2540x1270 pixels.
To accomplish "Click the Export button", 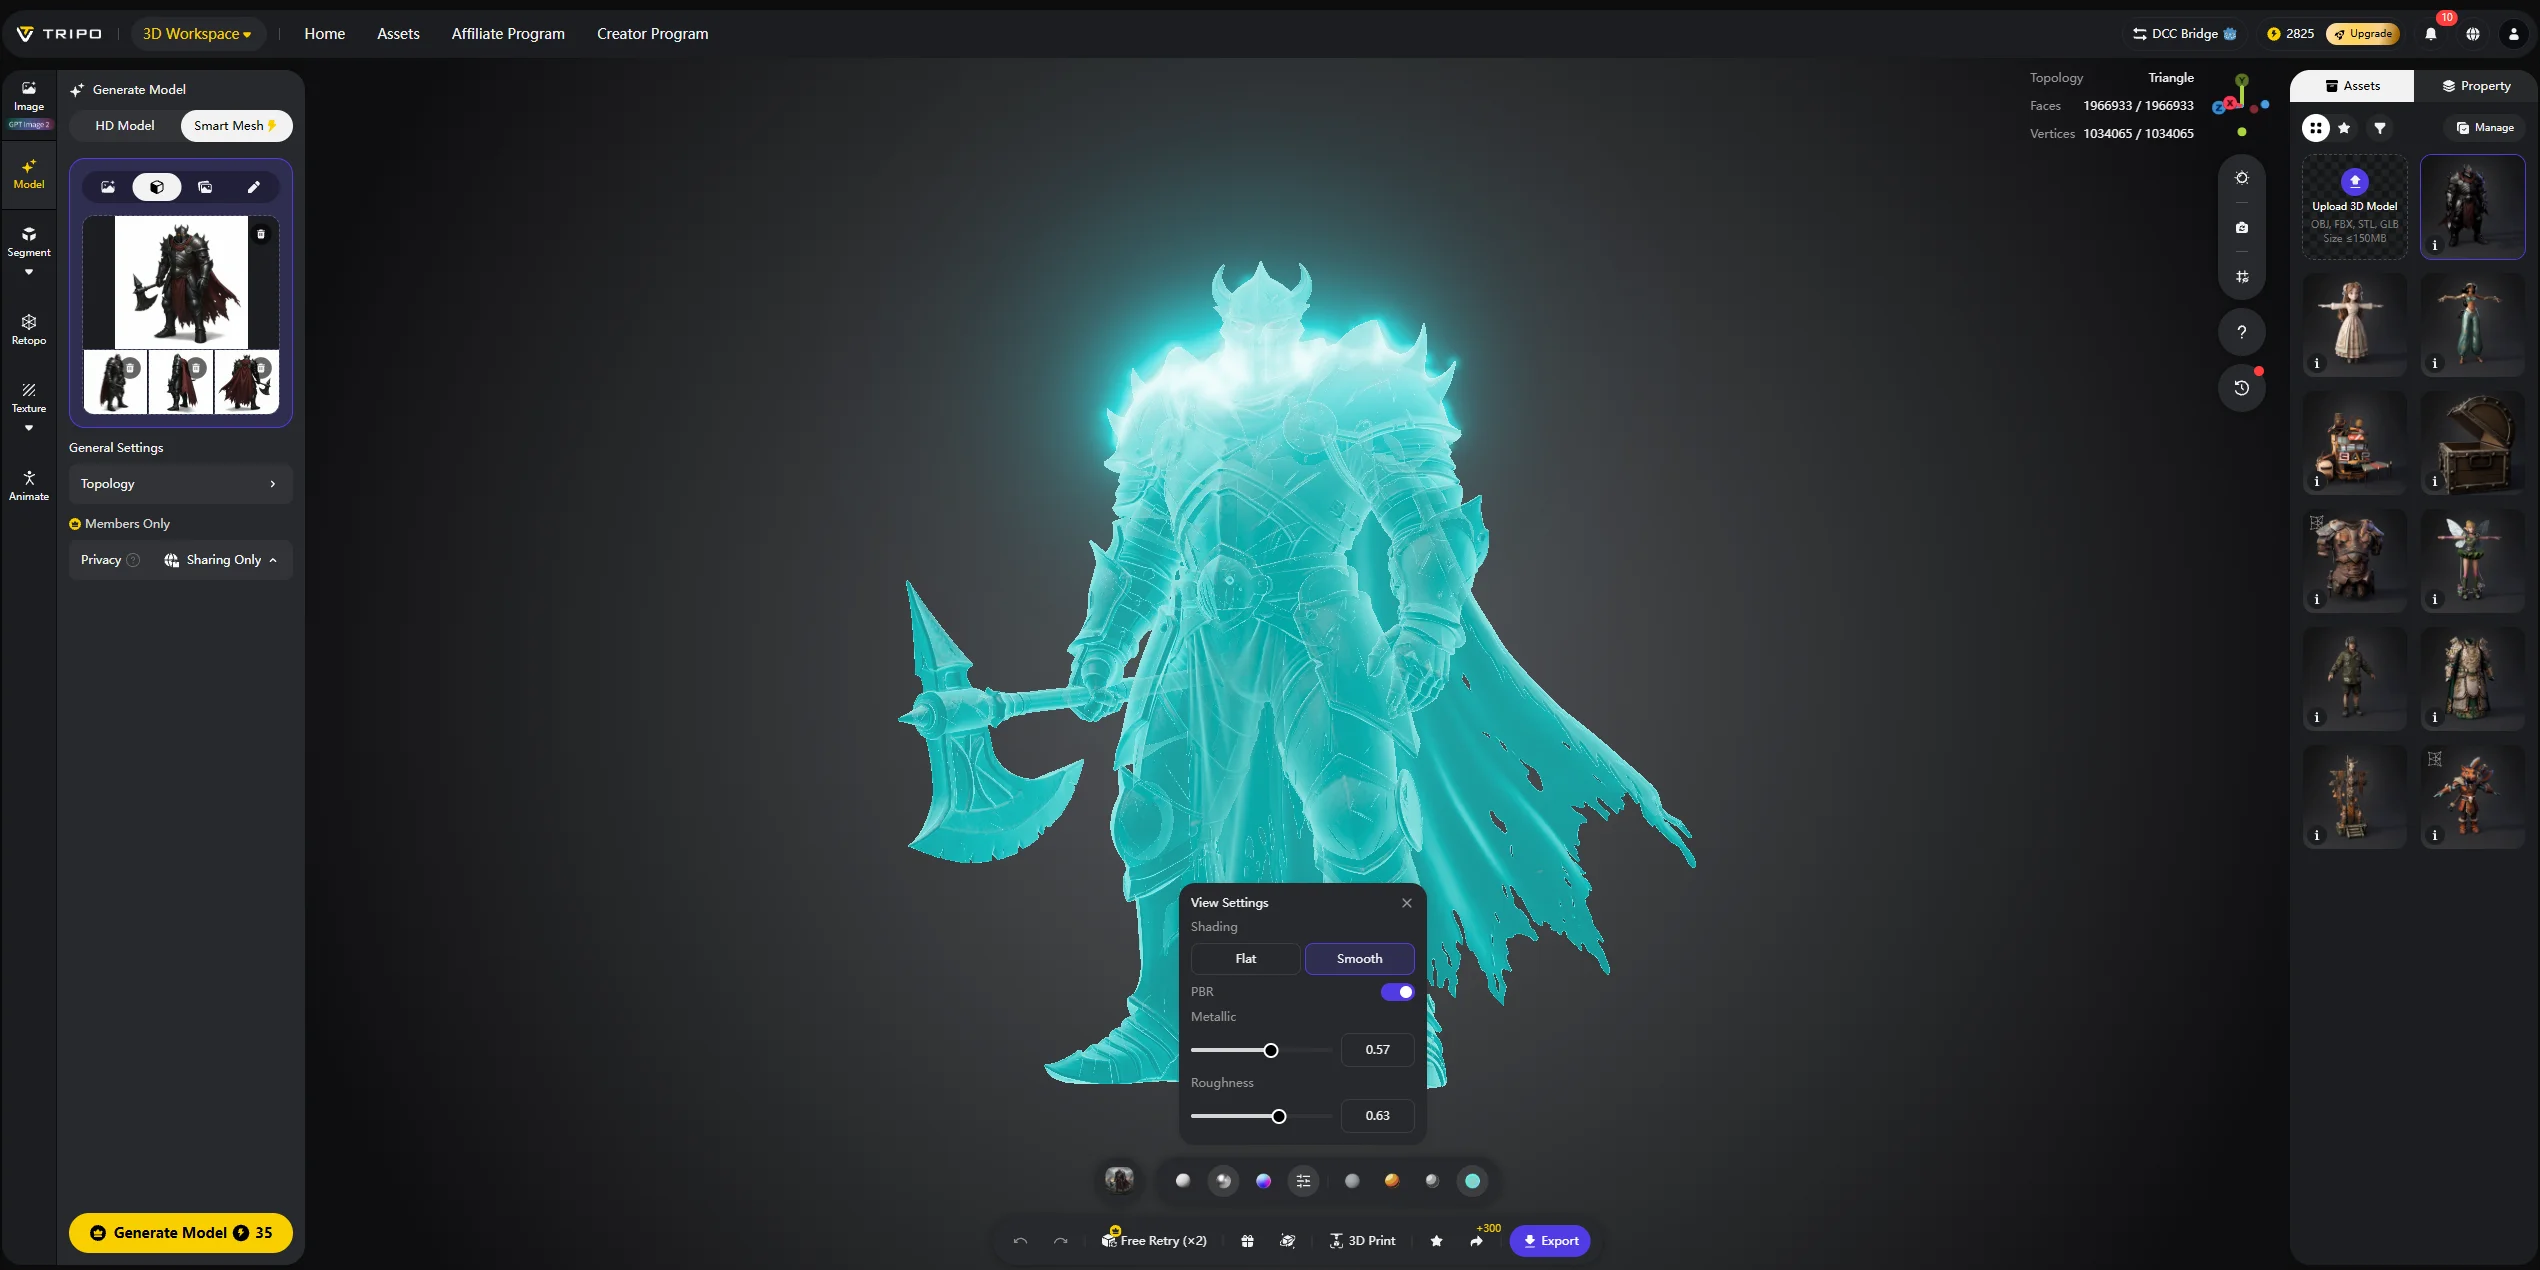I will tap(1550, 1241).
